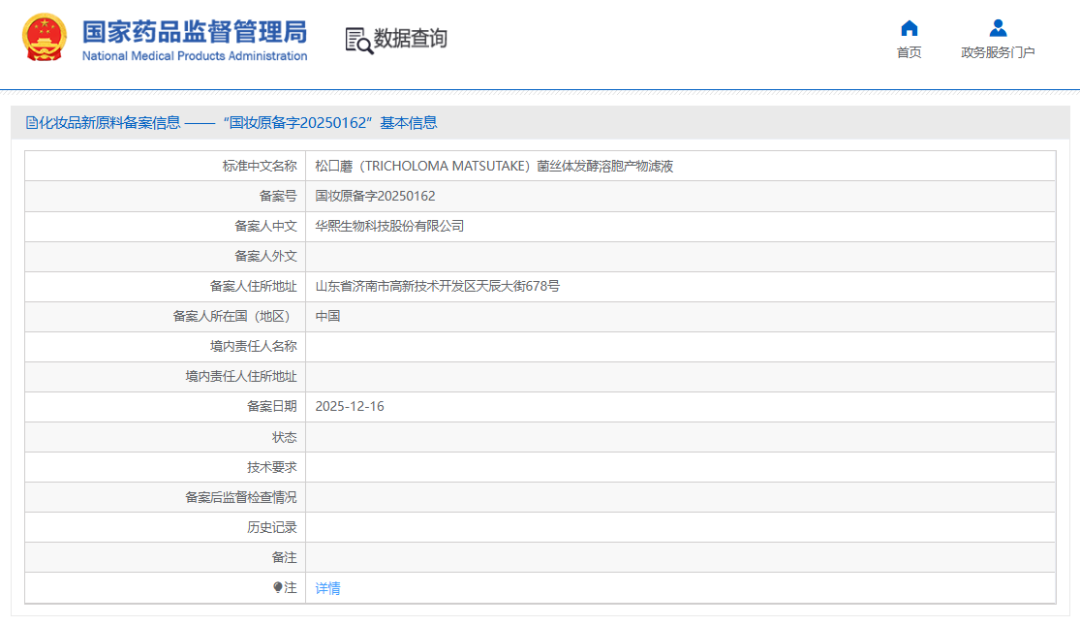Screen dimensions: 1080x625
Task: Click the 数据查询 menu label
Action: (410, 39)
